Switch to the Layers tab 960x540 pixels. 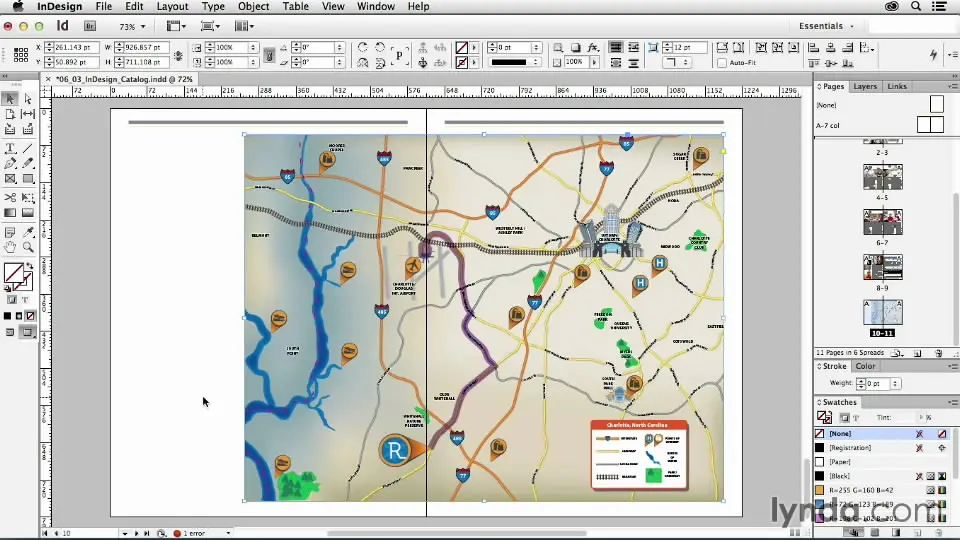click(865, 86)
